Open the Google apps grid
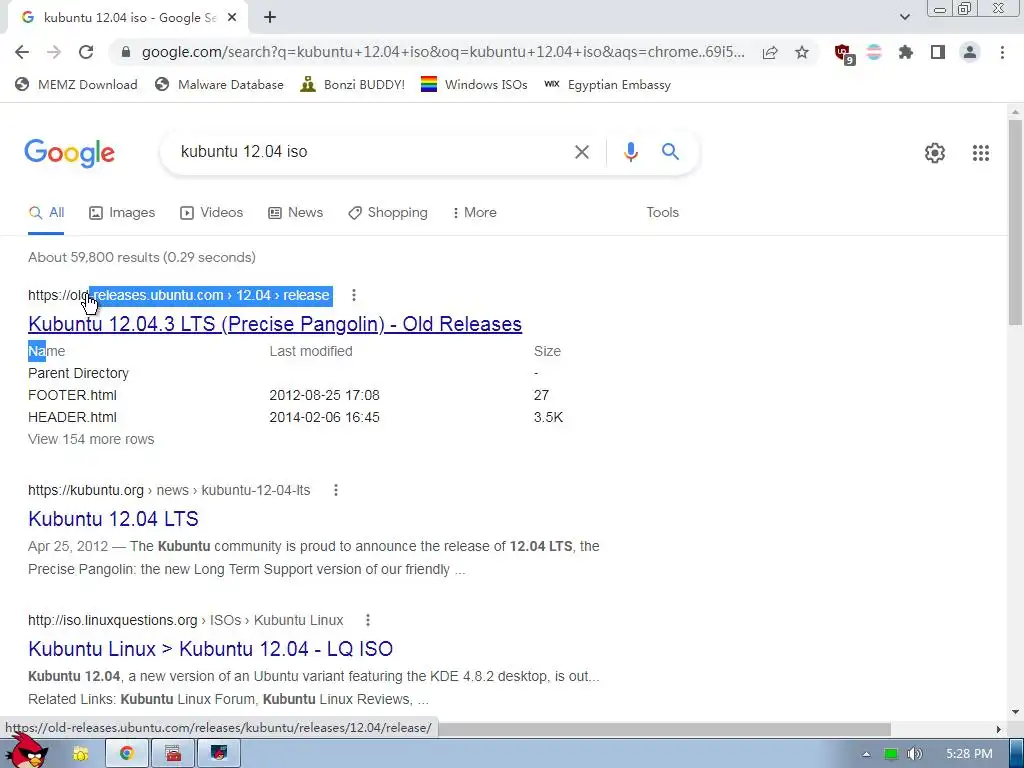Image resolution: width=1024 pixels, height=768 pixels. coord(981,153)
